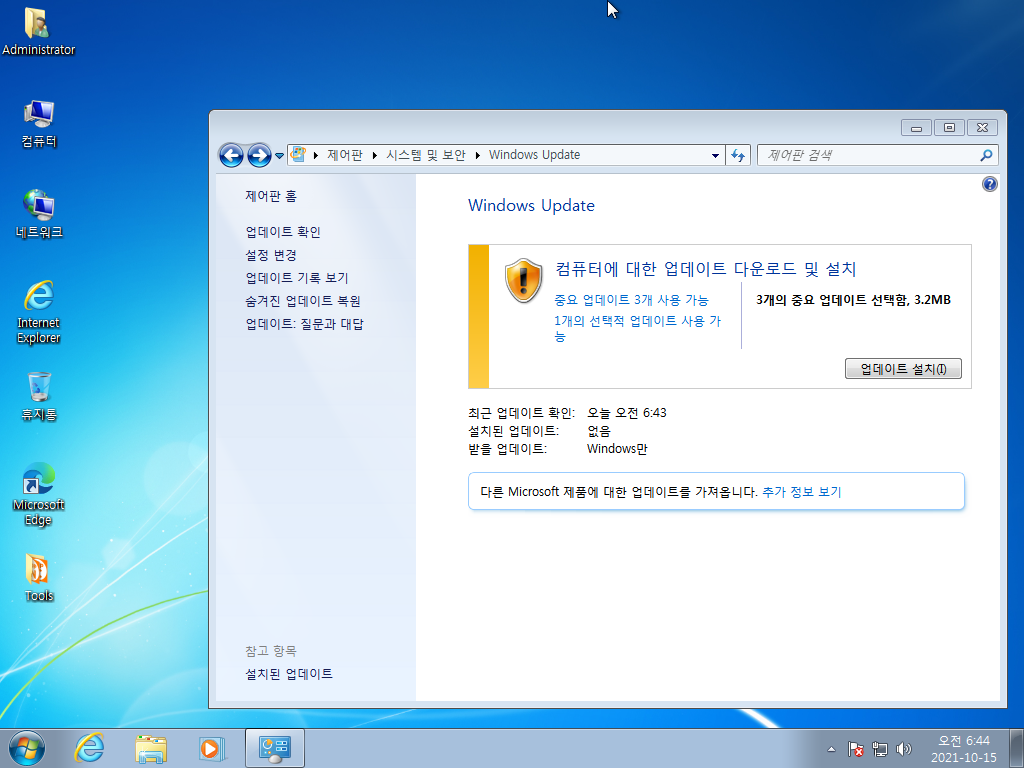The image size is (1024, 768).
Task: Open the 컴퓨터 desktop icon
Action: [39, 124]
